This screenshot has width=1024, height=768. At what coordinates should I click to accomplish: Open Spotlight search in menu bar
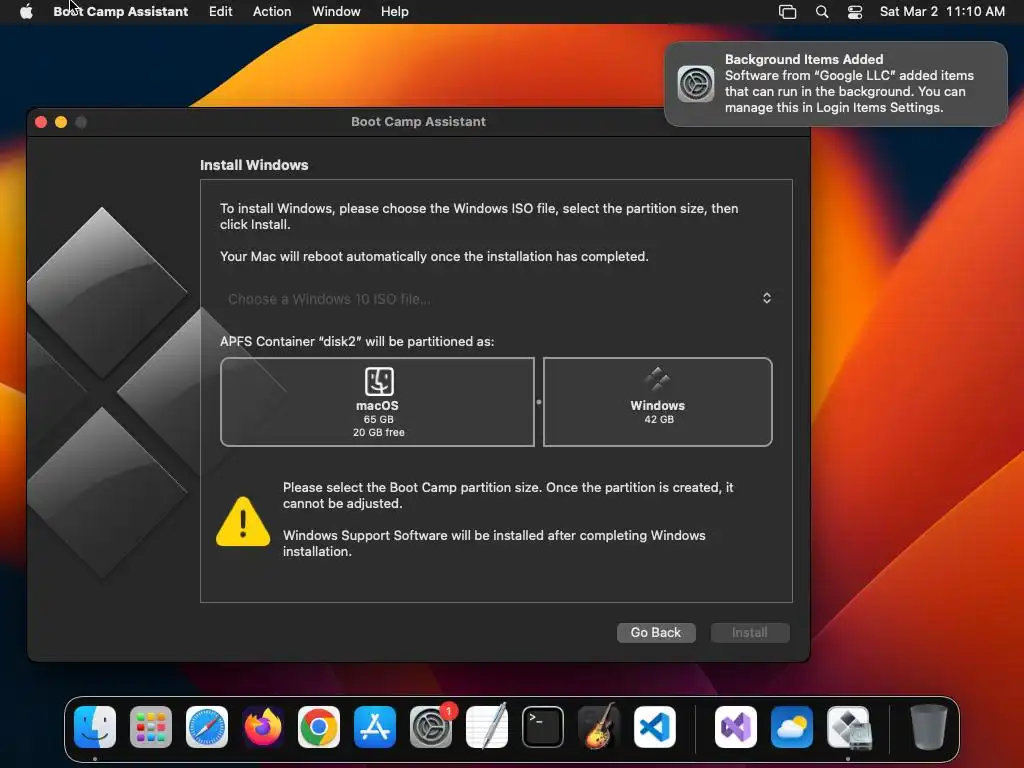[x=822, y=12]
